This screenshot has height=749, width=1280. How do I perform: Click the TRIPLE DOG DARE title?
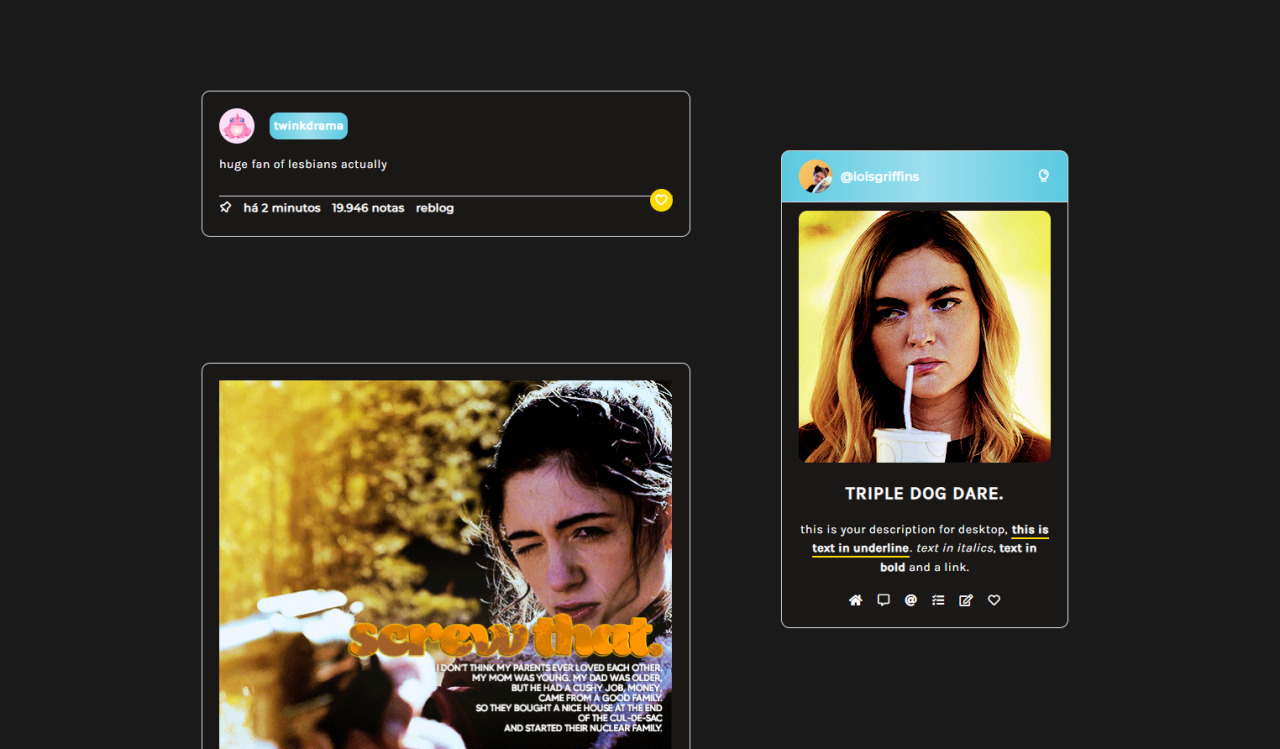(924, 494)
